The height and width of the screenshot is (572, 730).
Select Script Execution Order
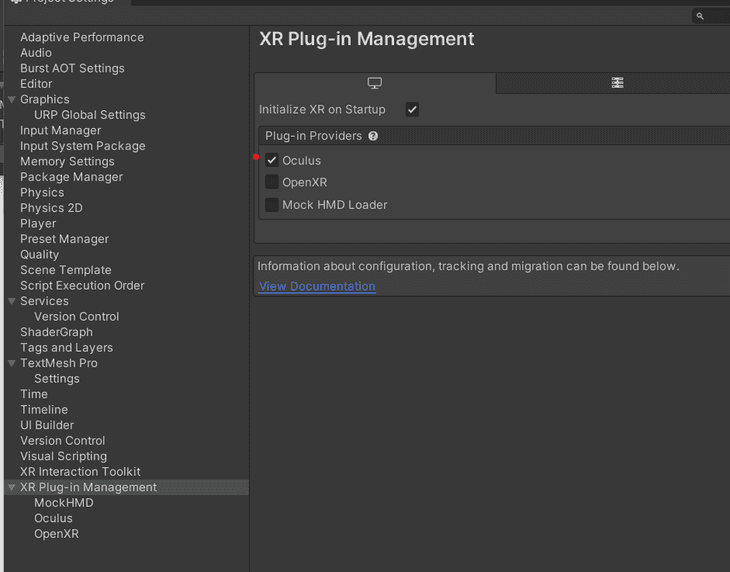click(x=82, y=286)
